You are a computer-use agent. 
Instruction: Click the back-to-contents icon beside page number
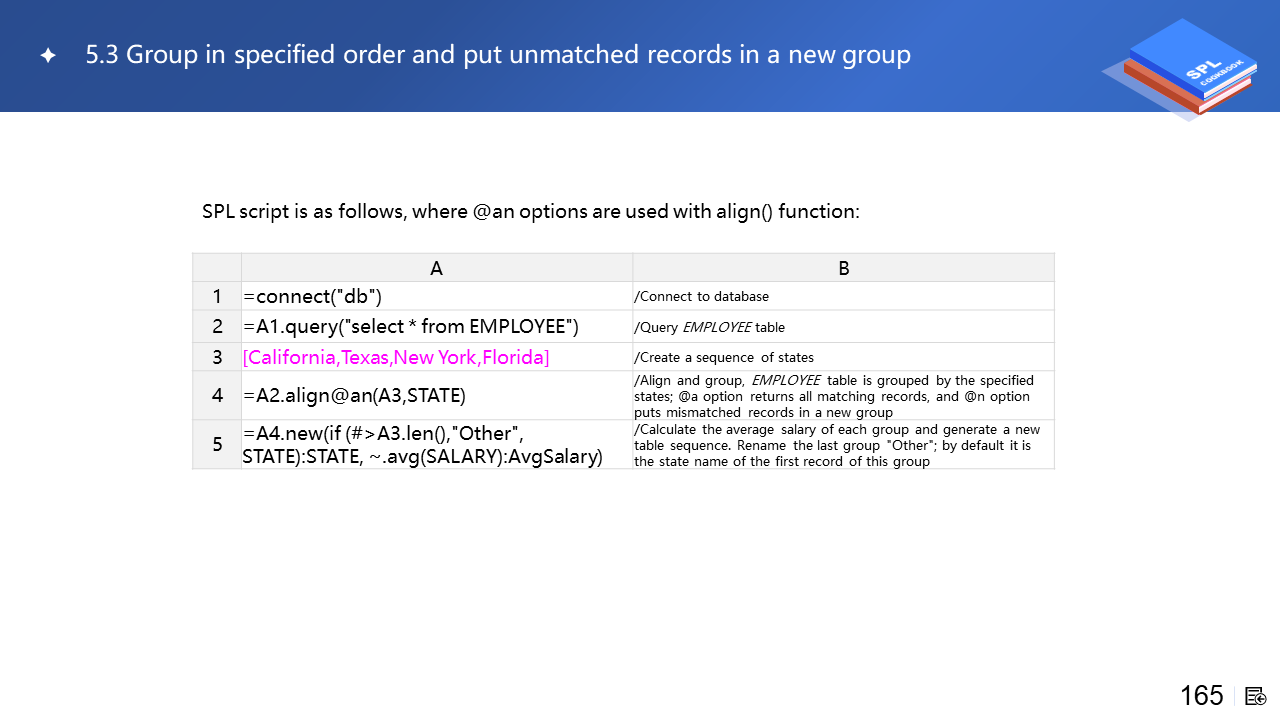(x=1256, y=696)
